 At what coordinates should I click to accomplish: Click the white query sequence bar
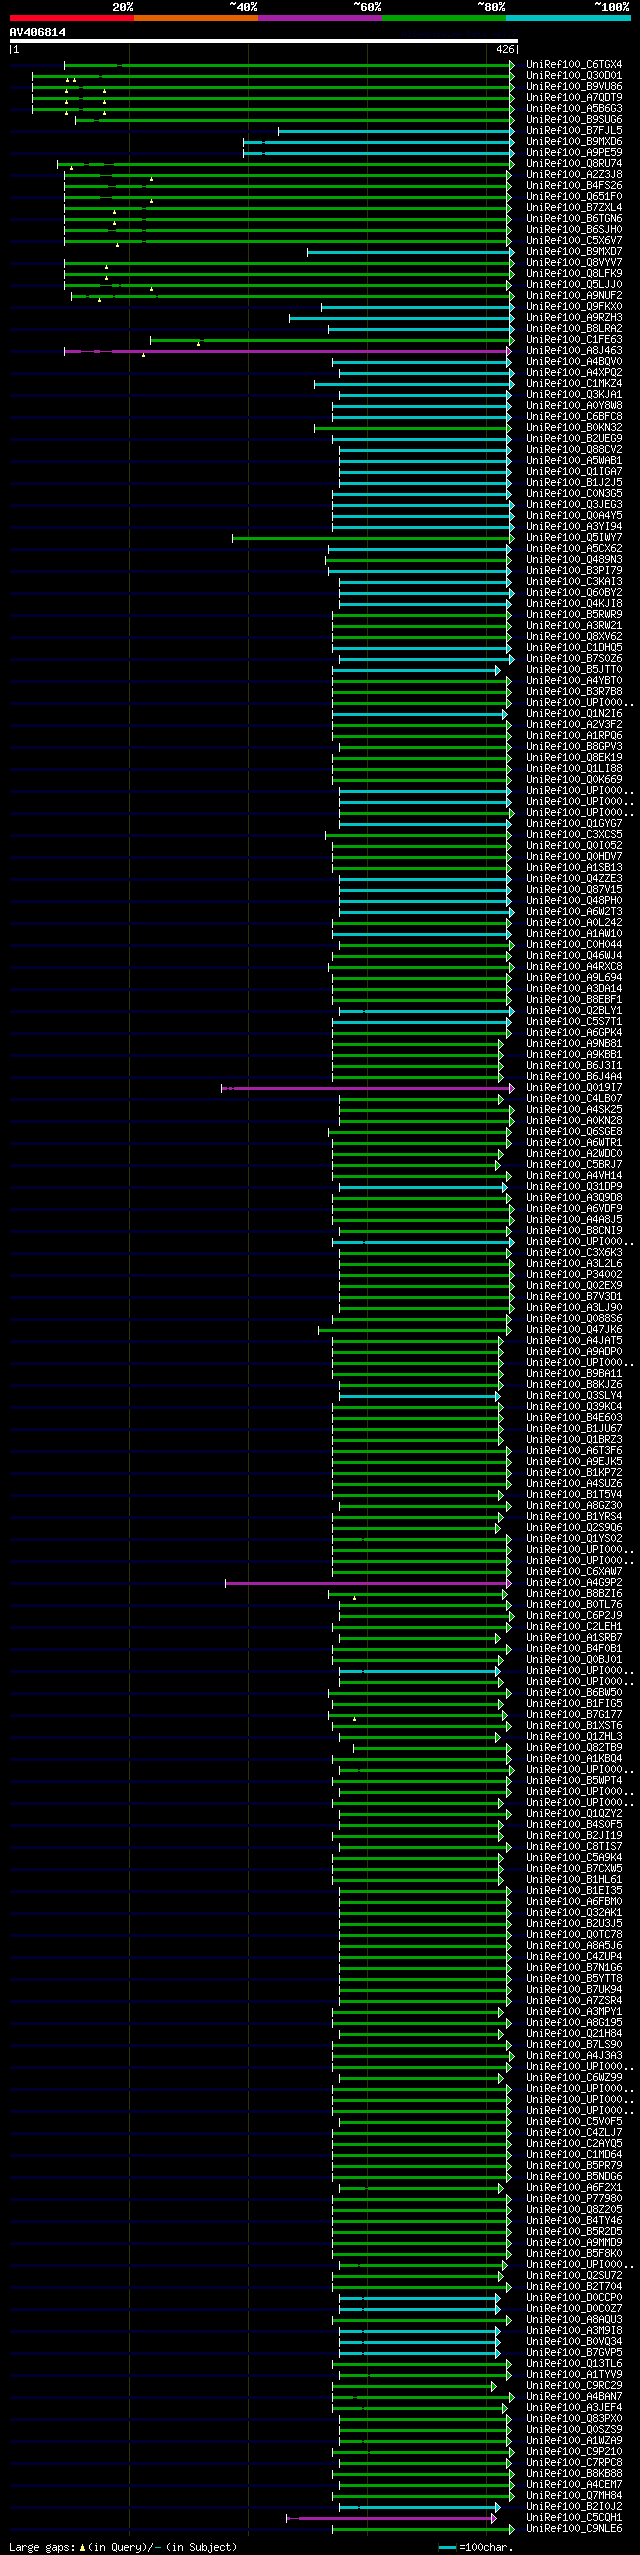click(263, 41)
